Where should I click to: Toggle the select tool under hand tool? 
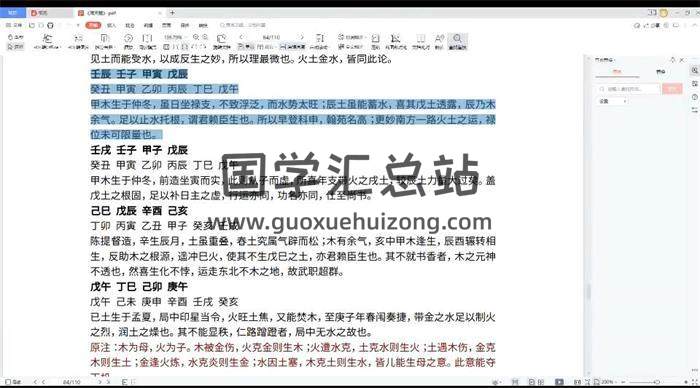click(x=16, y=46)
